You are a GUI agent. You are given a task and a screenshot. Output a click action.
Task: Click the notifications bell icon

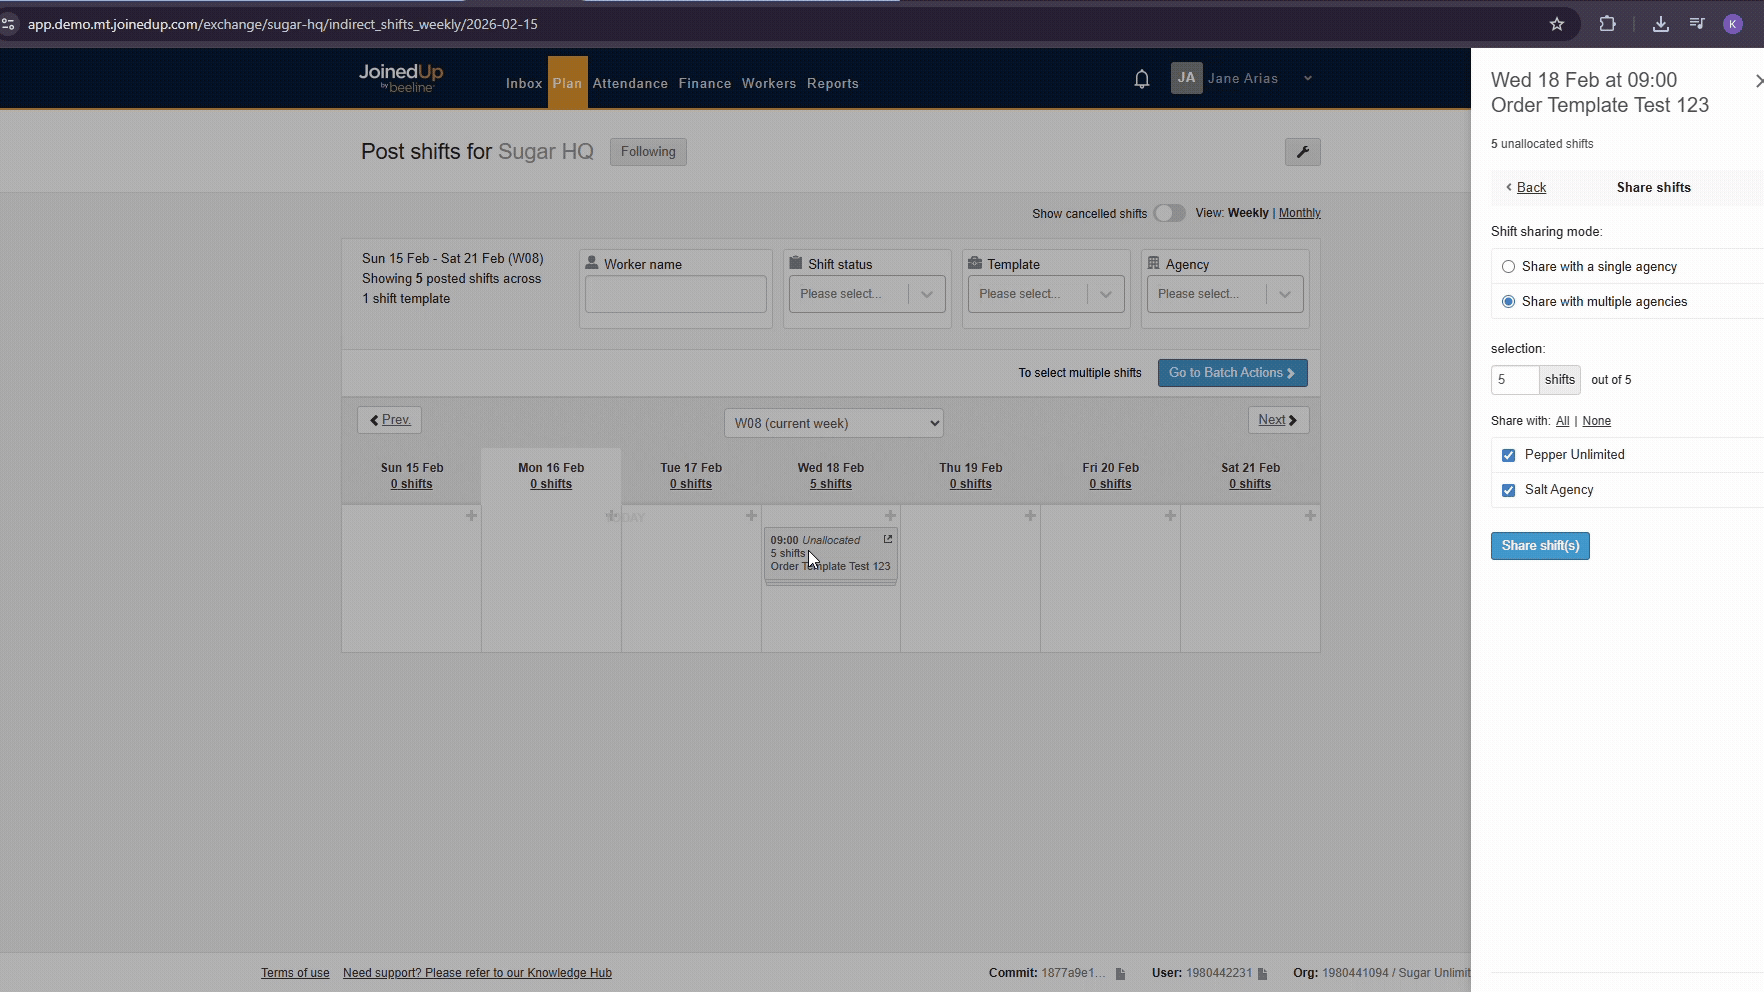point(1141,79)
